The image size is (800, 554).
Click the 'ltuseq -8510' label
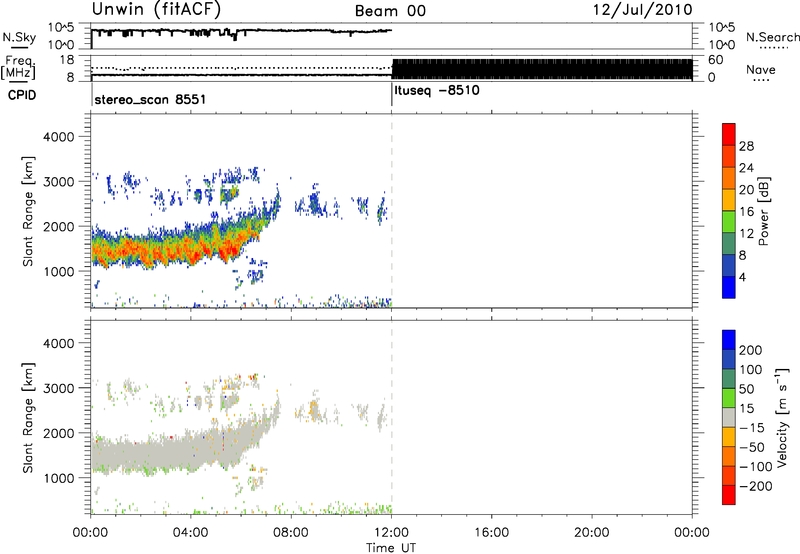[x=437, y=91]
